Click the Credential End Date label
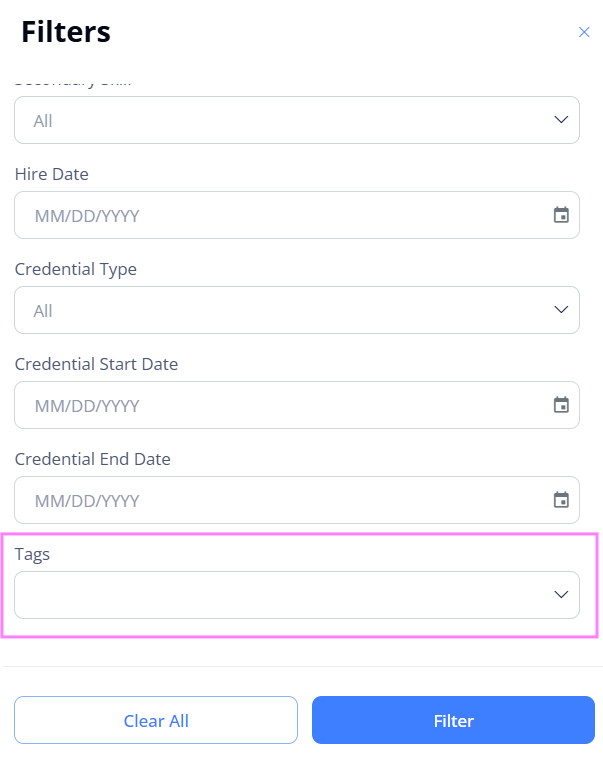The image size is (603, 759). (x=92, y=459)
